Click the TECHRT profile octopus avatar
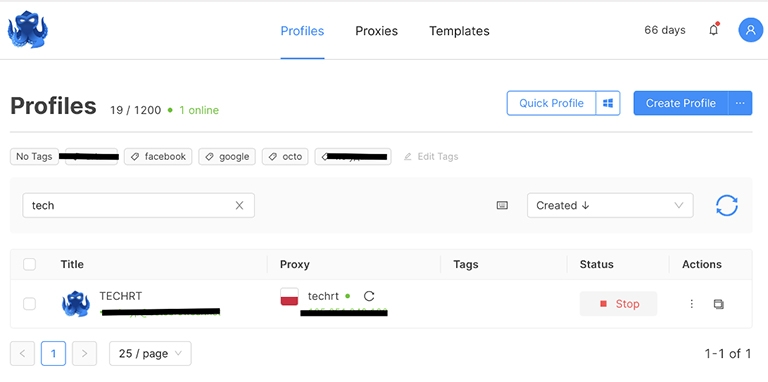 [76, 303]
